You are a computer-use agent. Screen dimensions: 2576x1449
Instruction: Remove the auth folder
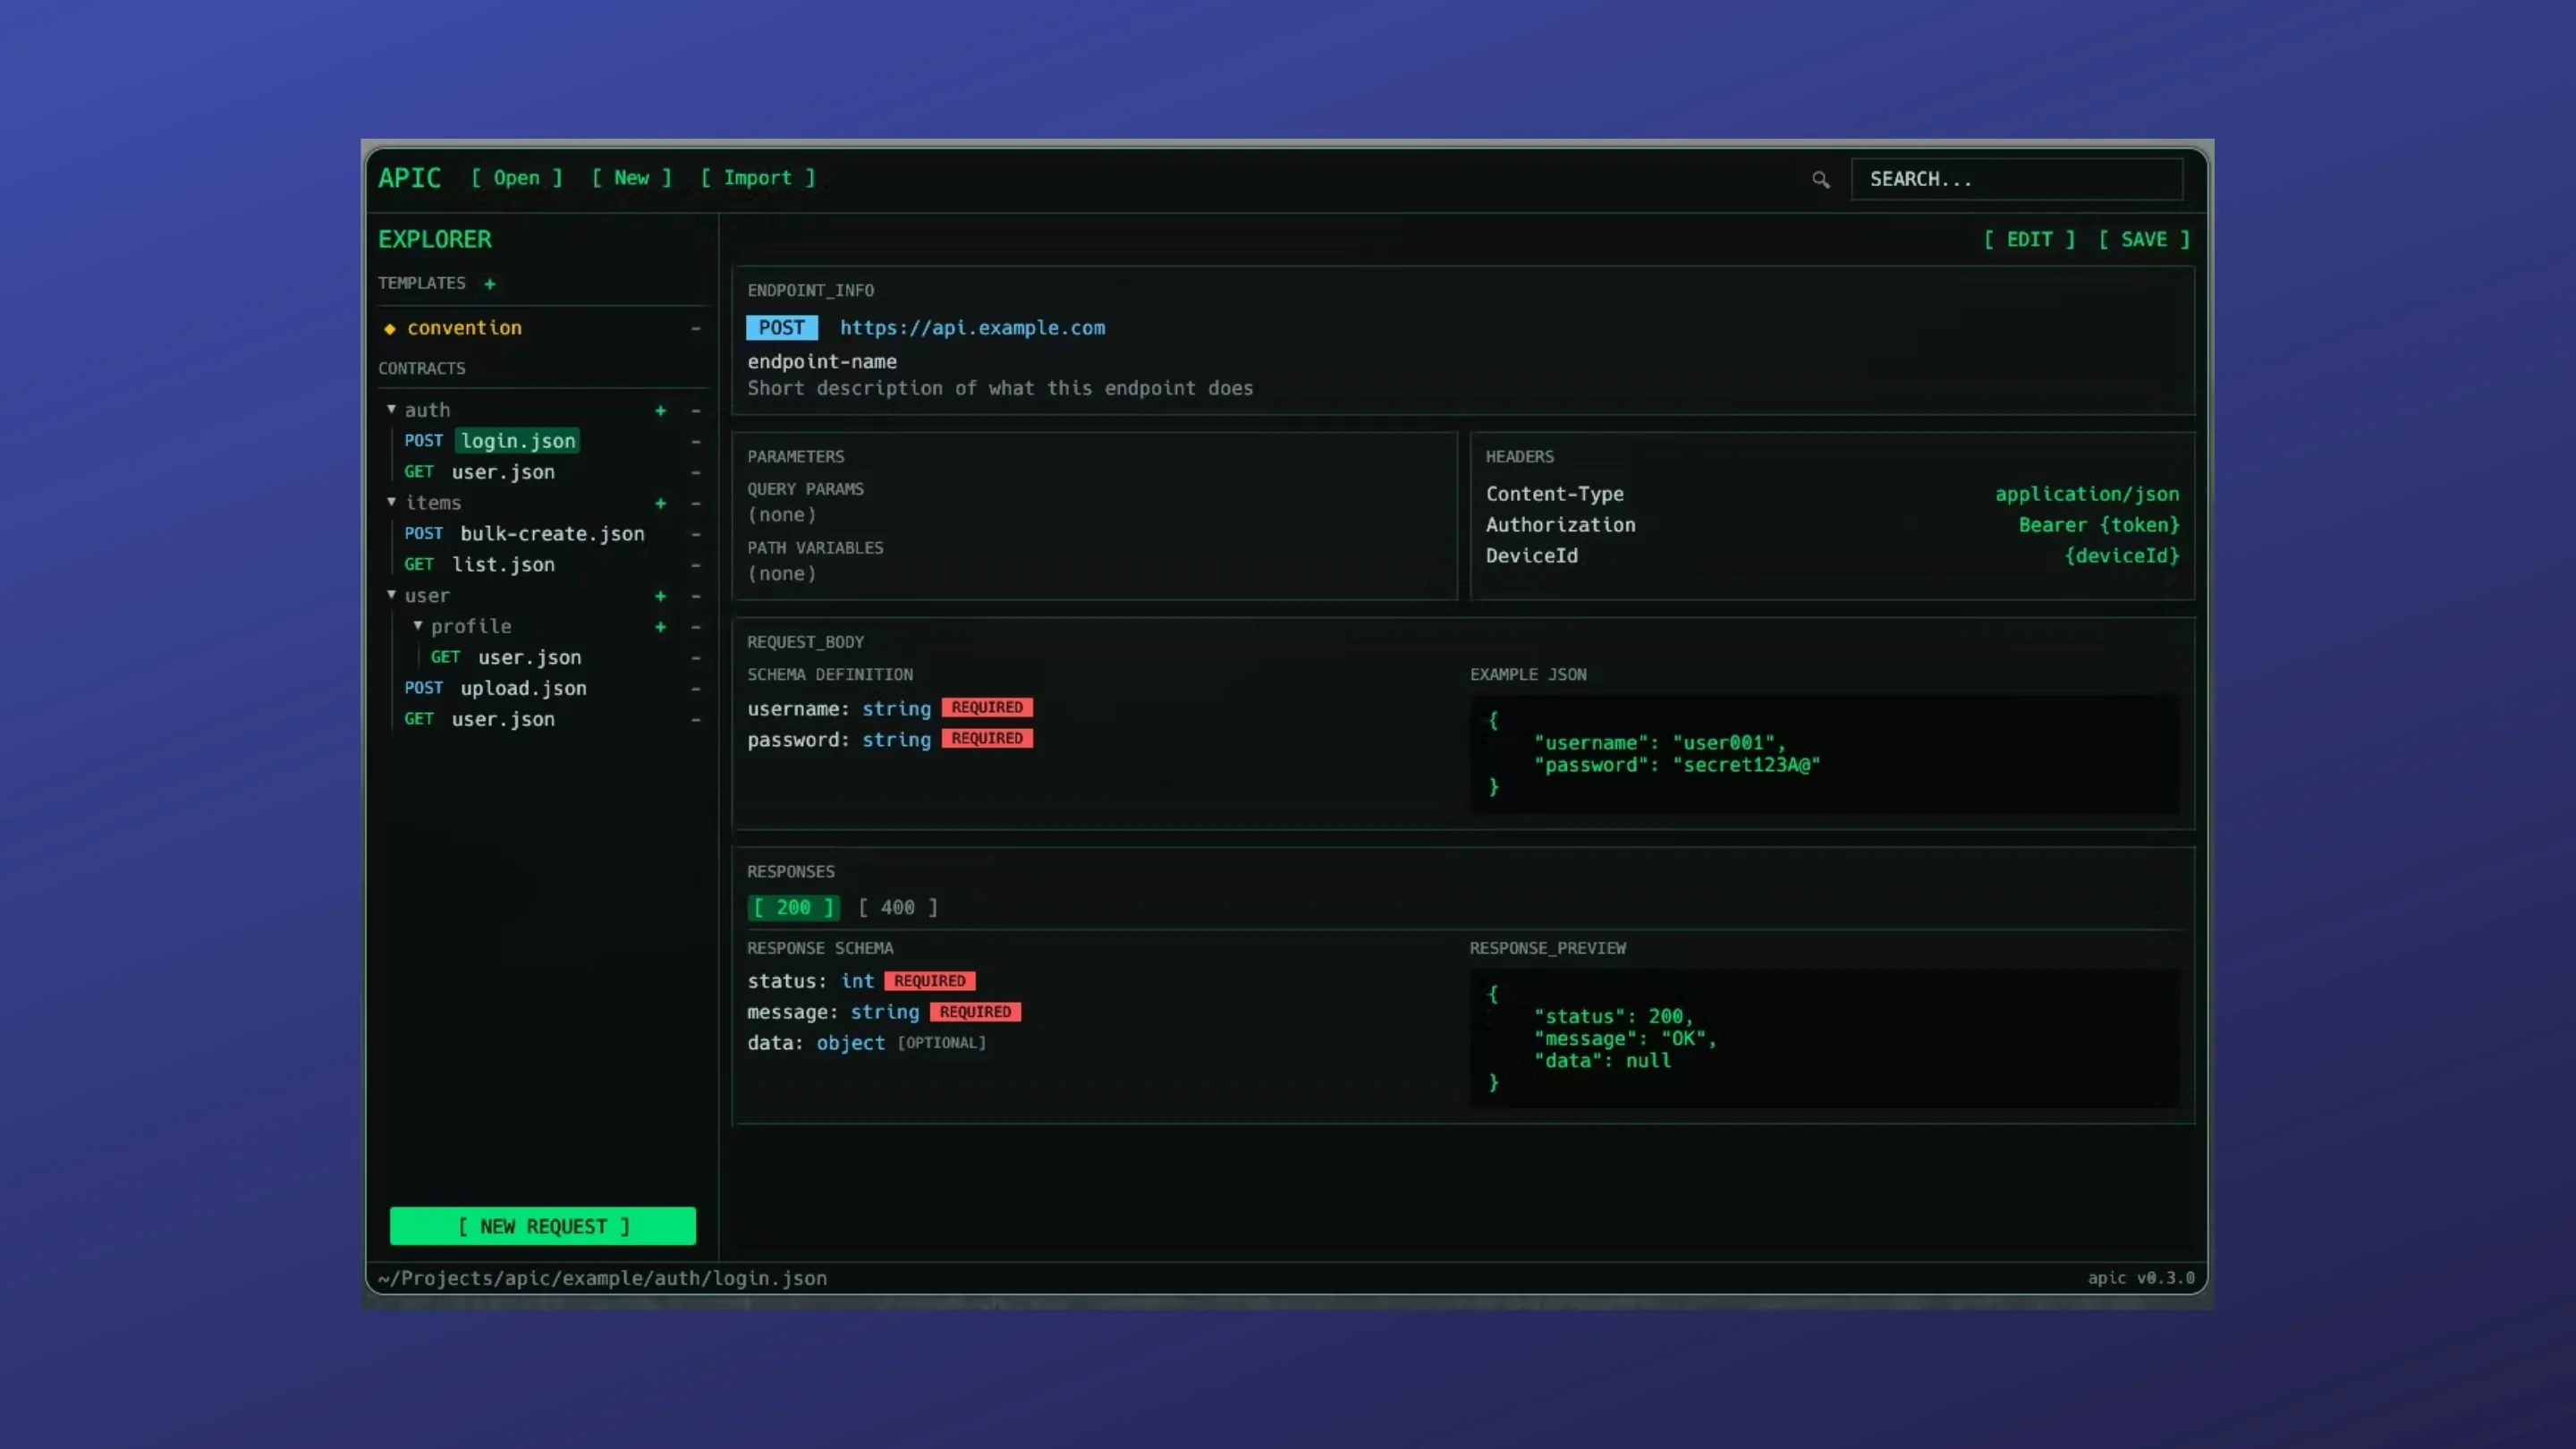click(695, 411)
